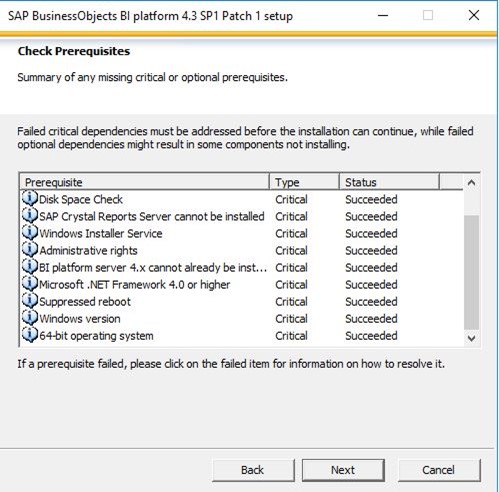
Task: Click the scroll down arrow of the list
Action: tap(471, 338)
